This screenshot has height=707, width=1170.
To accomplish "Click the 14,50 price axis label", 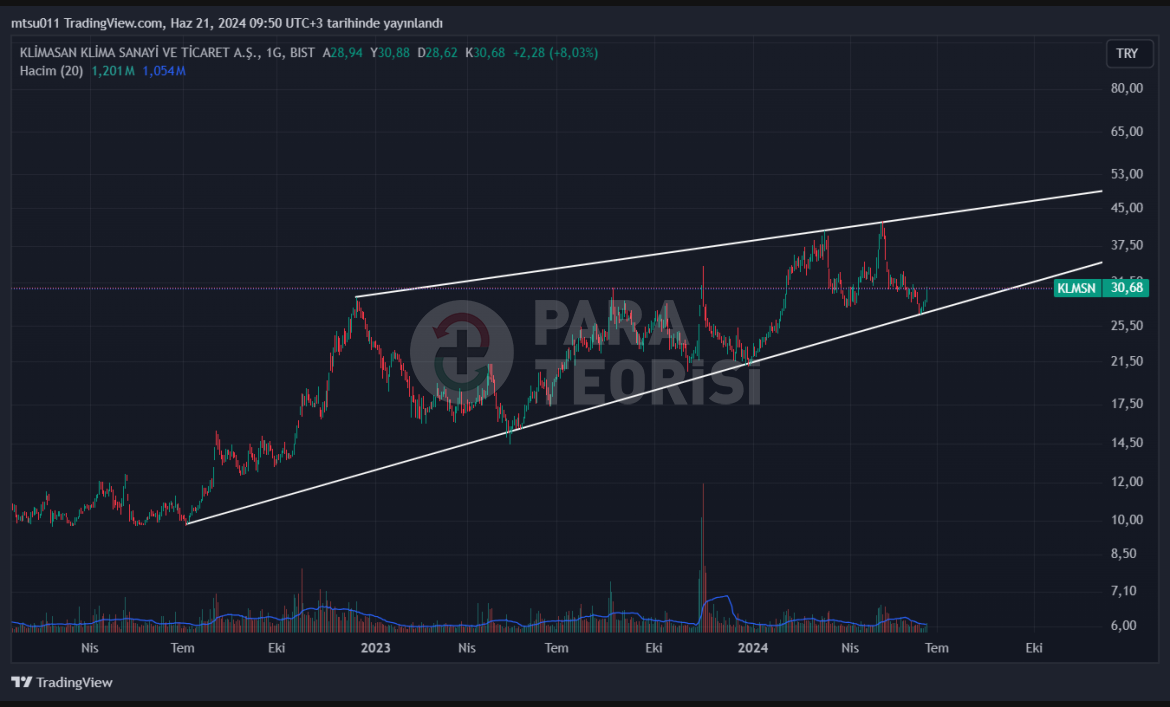I will pos(1127,442).
